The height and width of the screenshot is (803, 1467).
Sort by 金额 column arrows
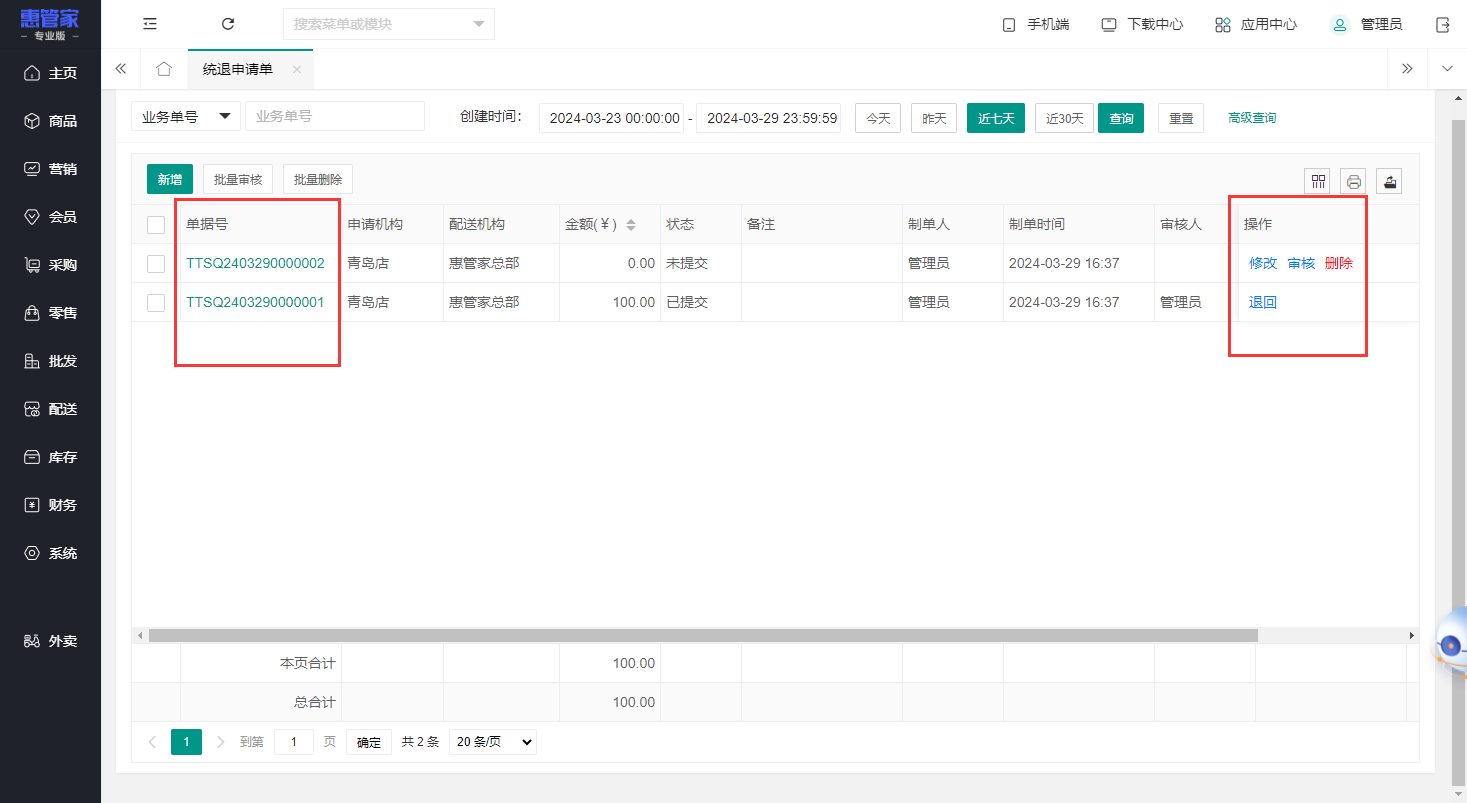click(x=631, y=225)
